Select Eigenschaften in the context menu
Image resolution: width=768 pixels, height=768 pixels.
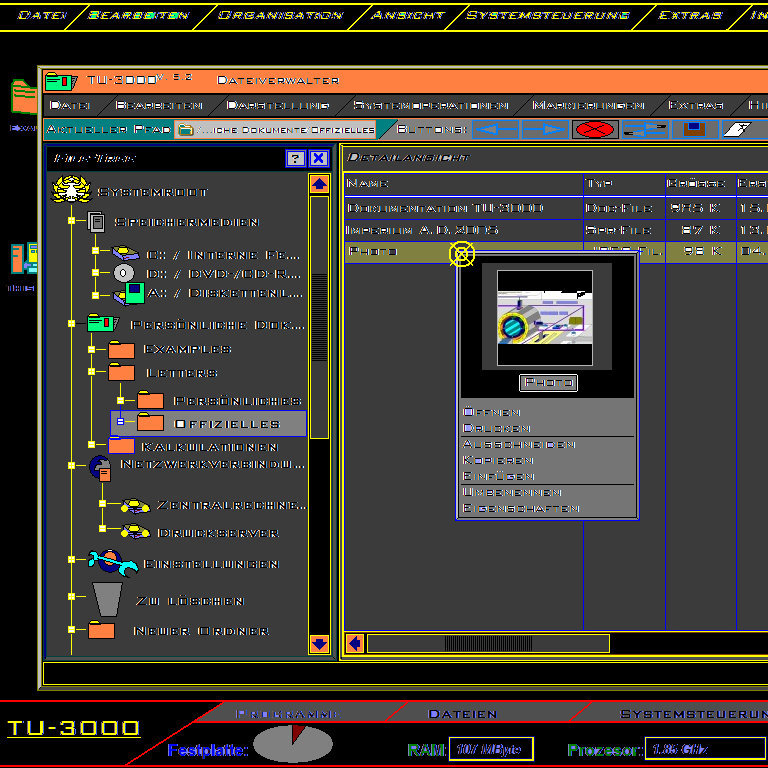click(x=521, y=508)
